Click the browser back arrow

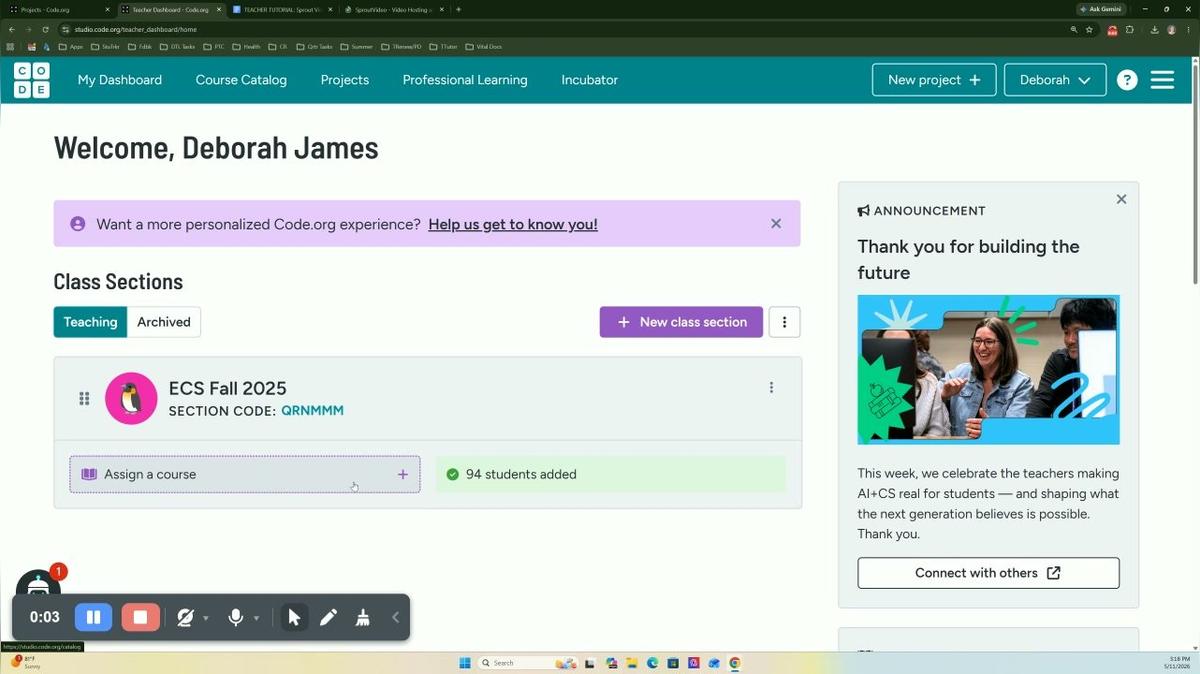click(x=12, y=29)
